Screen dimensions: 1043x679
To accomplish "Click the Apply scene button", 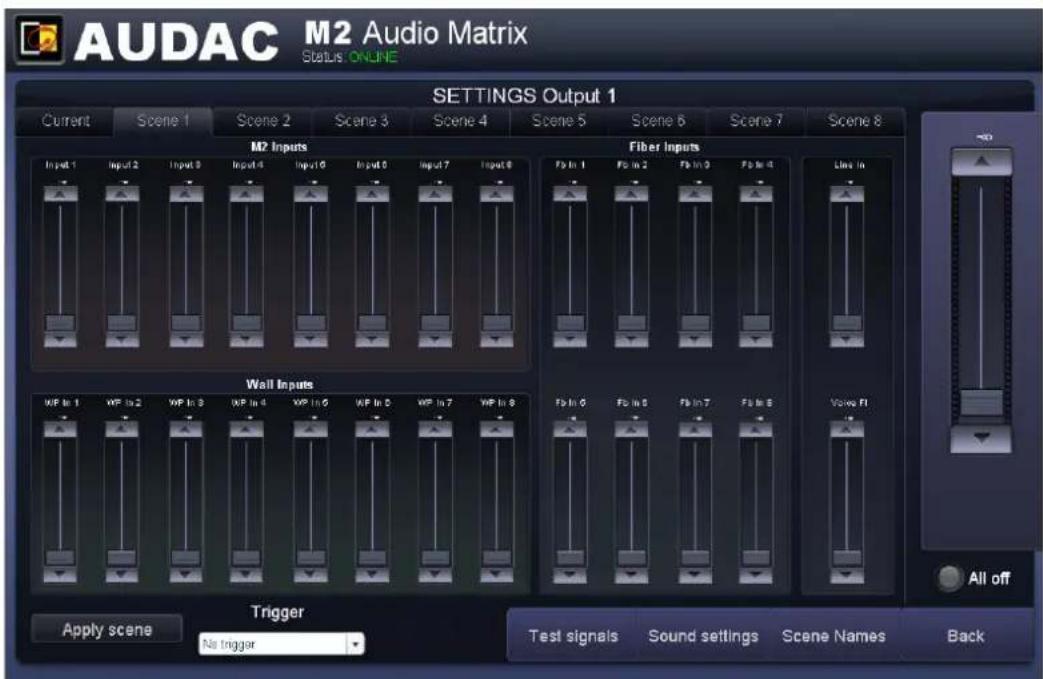I will click(107, 629).
